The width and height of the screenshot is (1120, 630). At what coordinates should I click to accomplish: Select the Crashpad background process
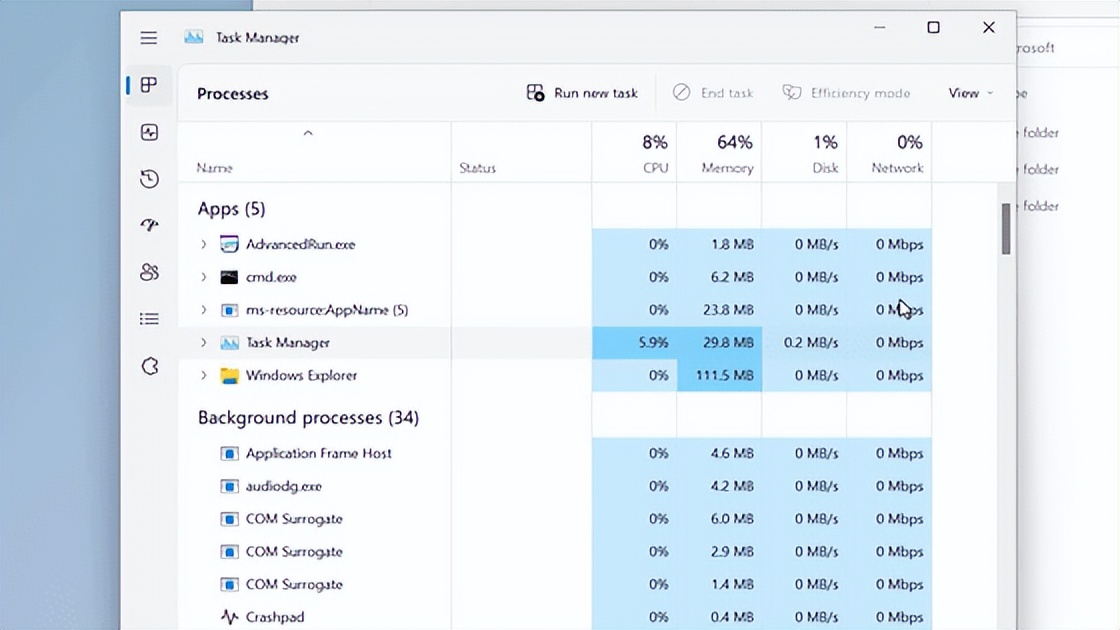click(x=275, y=617)
